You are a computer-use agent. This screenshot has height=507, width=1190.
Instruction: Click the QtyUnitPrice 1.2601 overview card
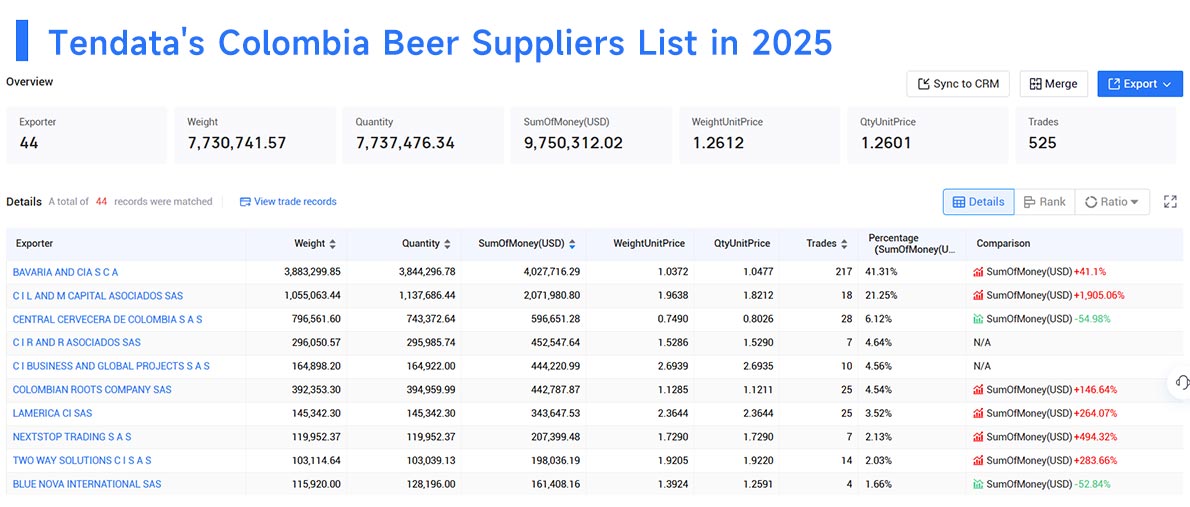[x=927, y=135]
